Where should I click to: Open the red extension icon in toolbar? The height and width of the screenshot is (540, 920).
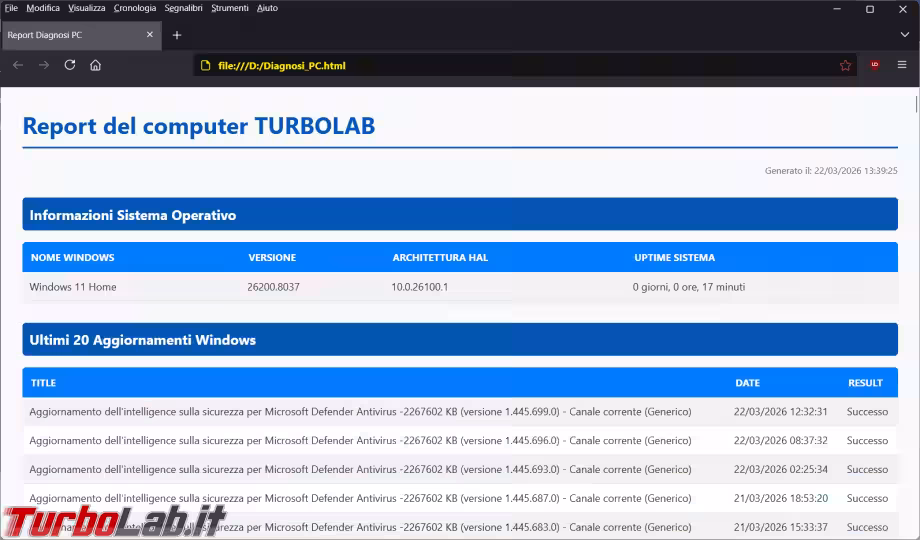pos(875,65)
